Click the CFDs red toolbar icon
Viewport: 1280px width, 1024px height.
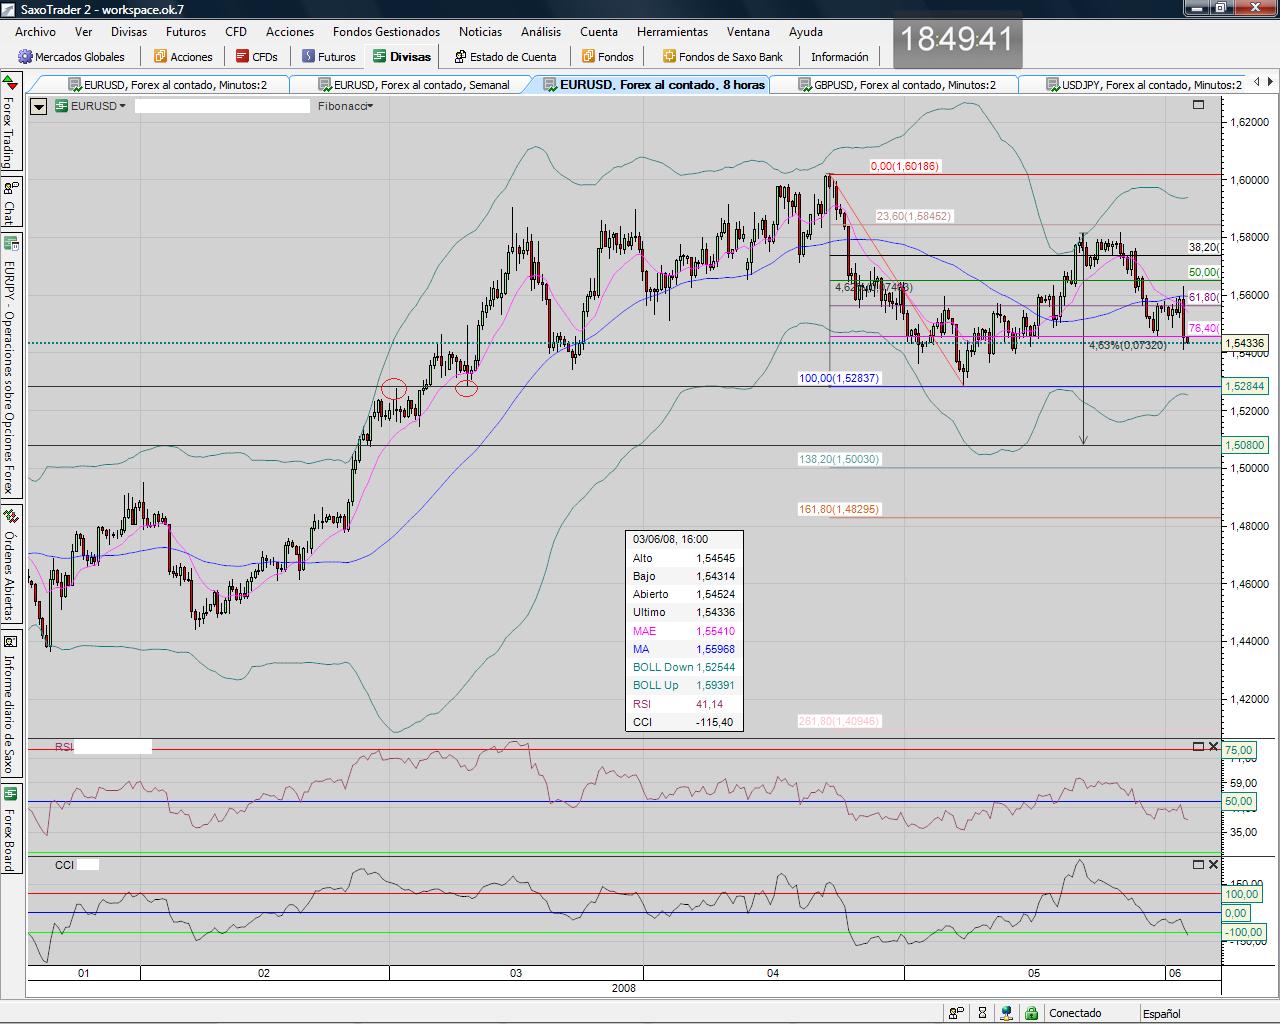pos(242,57)
